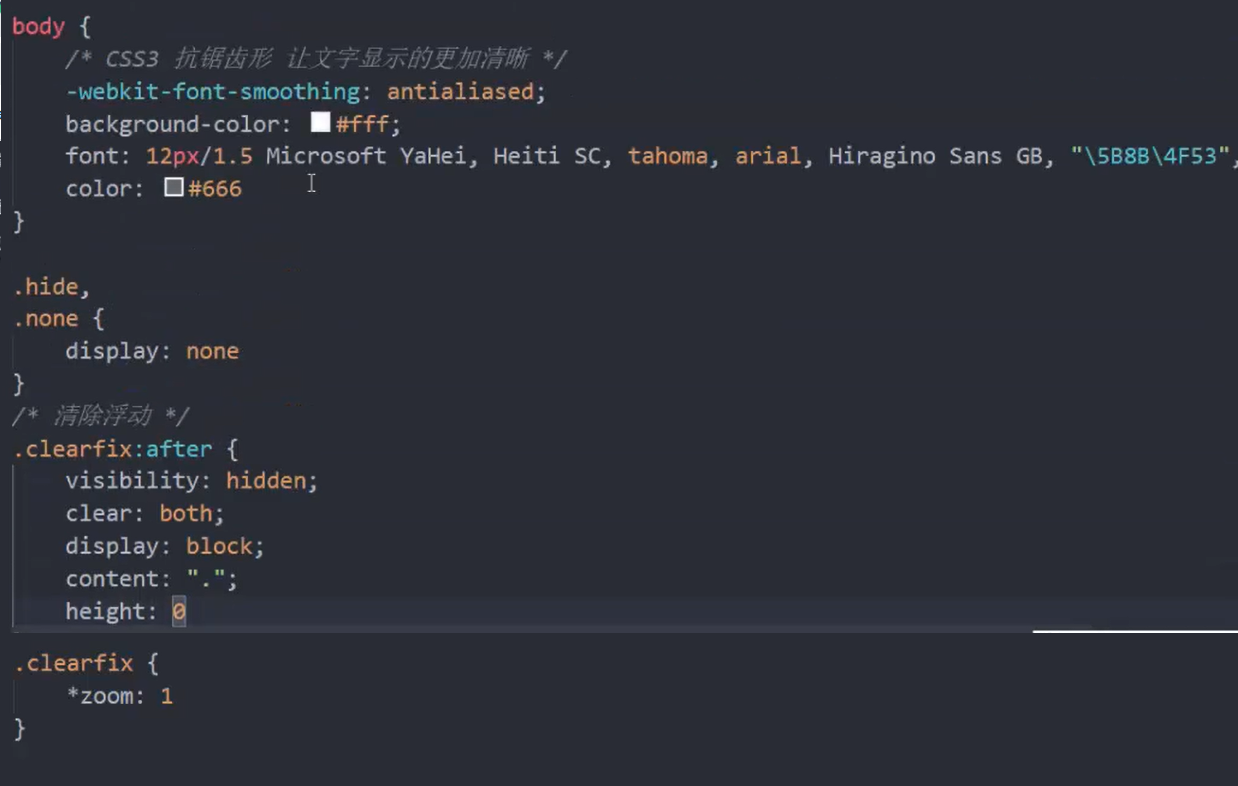
Task: Click the '.none' selector
Action: tap(45, 319)
